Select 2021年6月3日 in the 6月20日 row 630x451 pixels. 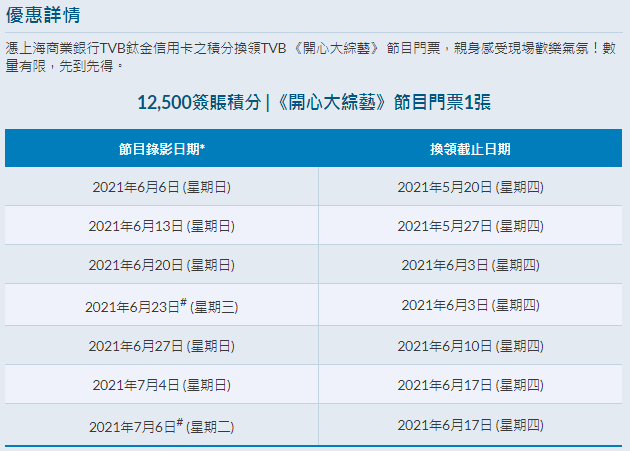(470, 265)
